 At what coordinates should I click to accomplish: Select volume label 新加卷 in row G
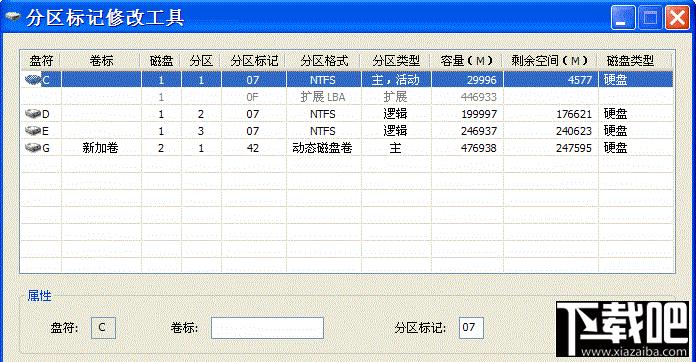[100, 148]
